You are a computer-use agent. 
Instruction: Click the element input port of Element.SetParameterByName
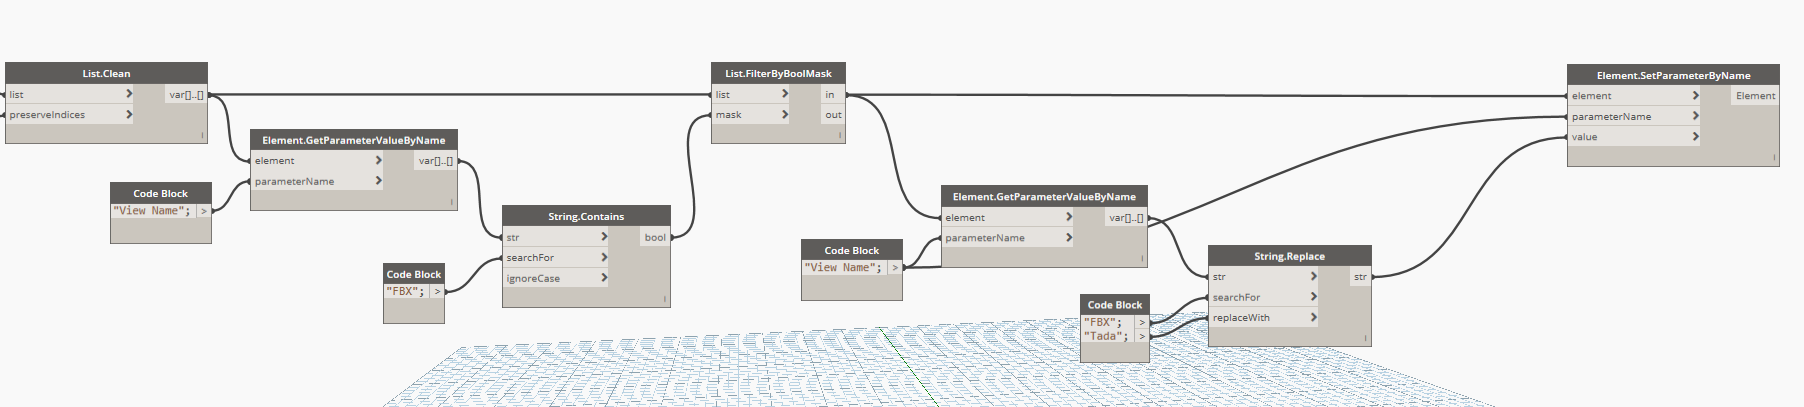[x=1634, y=96]
